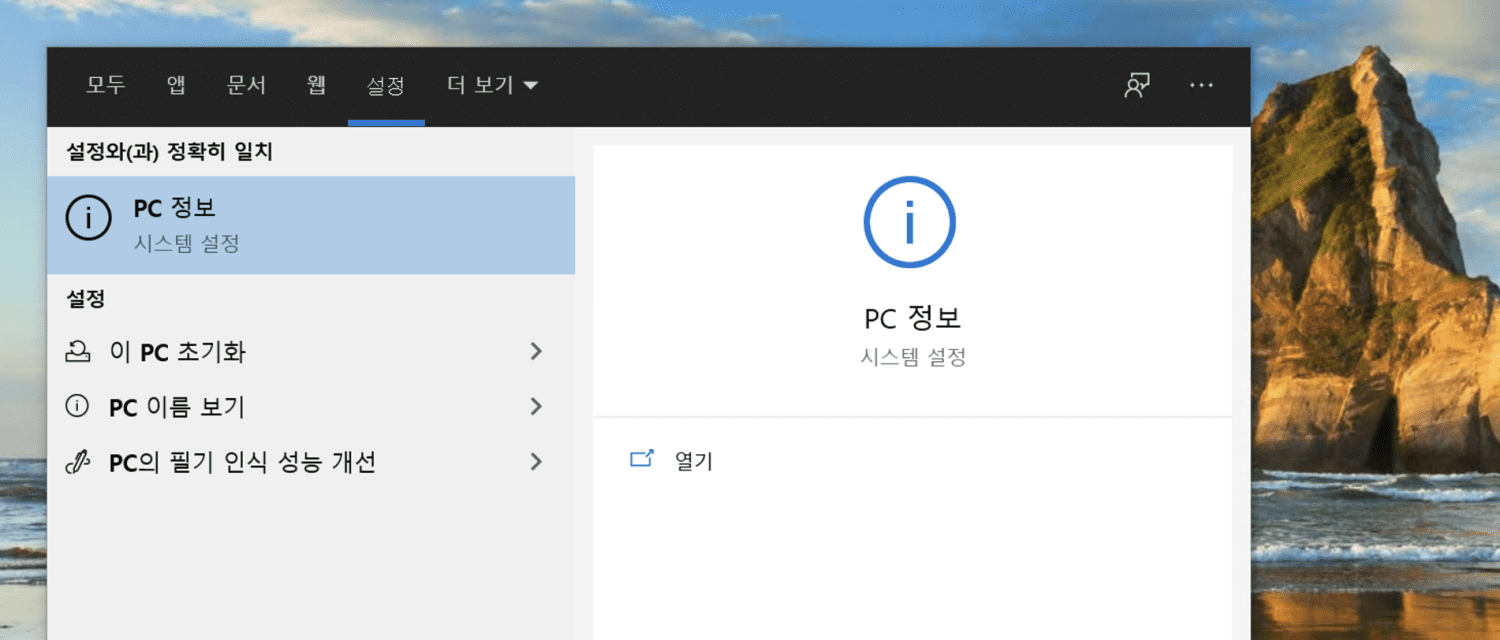
Task: Open PC의 필기 인식 성능 개선 result
Action: click(311, 462)
